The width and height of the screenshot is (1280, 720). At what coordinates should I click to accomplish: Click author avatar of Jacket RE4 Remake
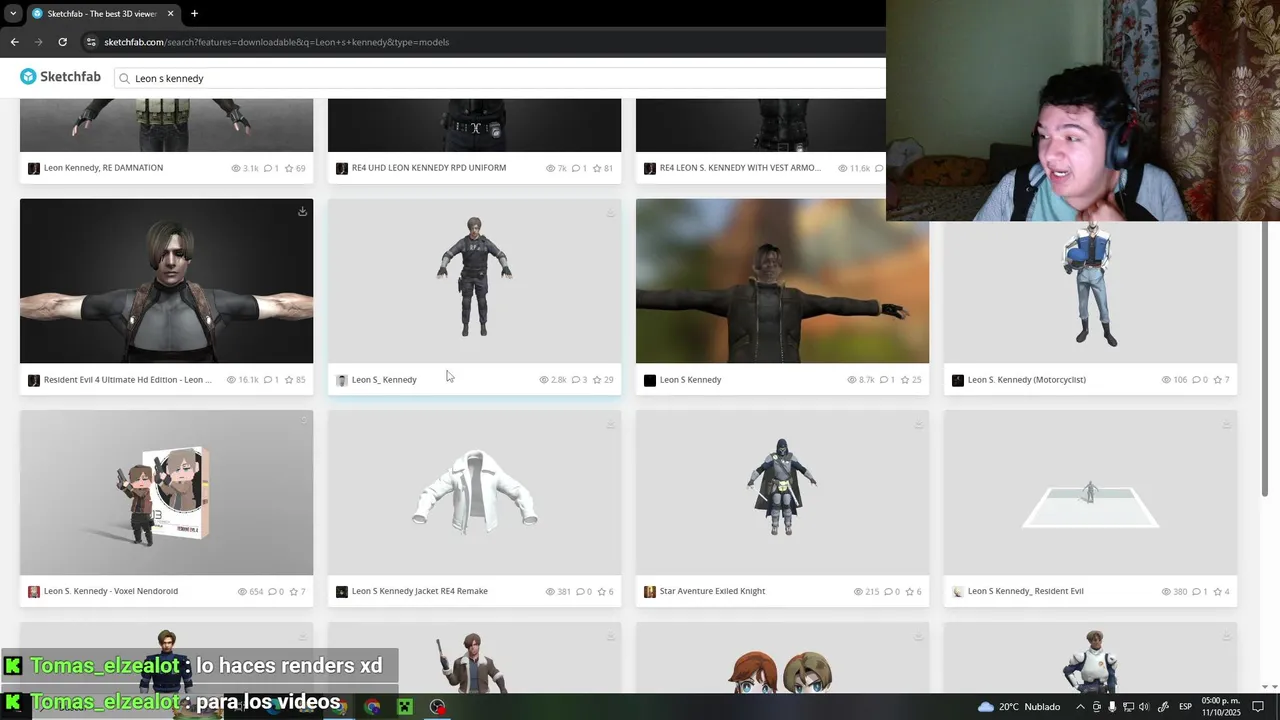click(x=342, y=591)
